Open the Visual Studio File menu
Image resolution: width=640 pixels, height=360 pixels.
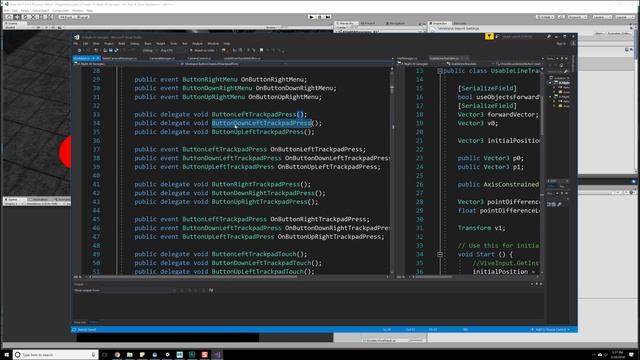76,44
